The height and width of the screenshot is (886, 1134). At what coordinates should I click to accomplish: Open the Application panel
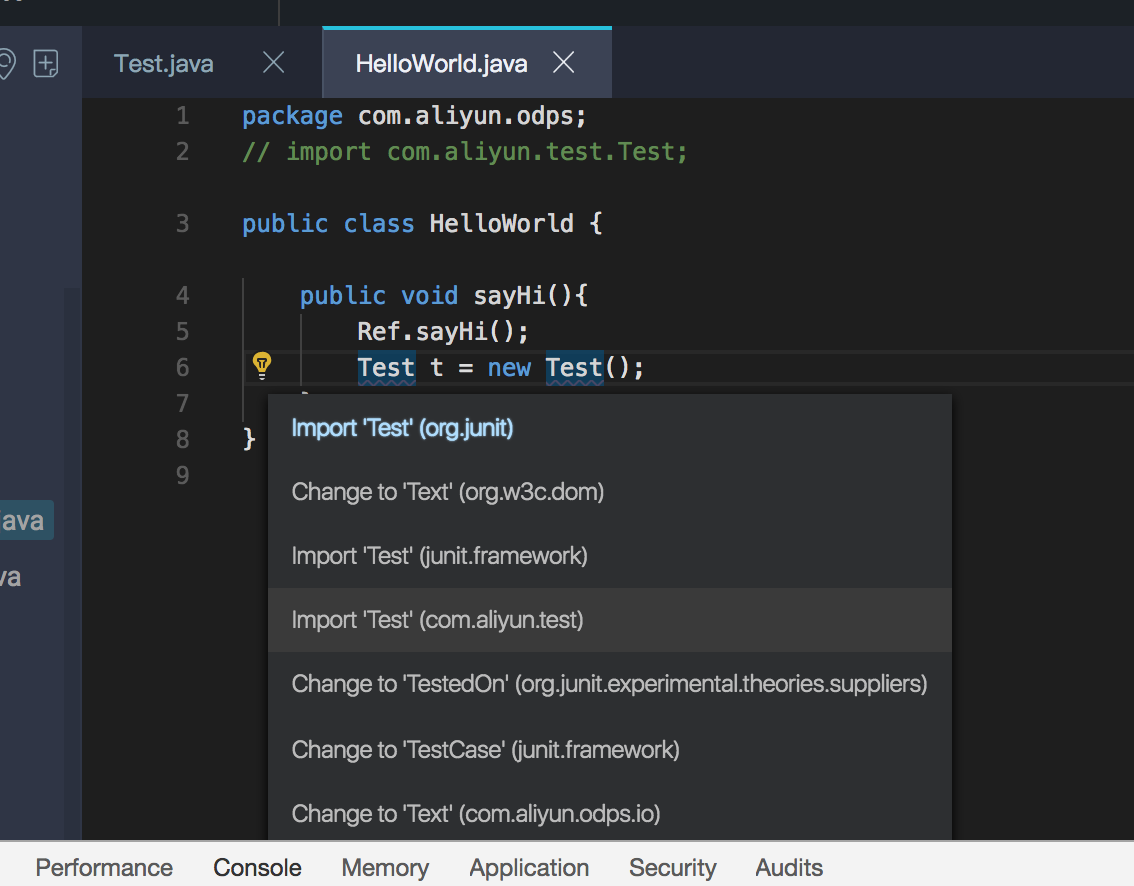pyautogui.click(x=529, y=867)
